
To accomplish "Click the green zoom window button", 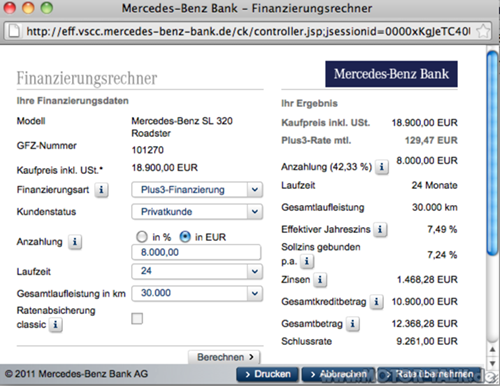I will [x=47, y=8].
